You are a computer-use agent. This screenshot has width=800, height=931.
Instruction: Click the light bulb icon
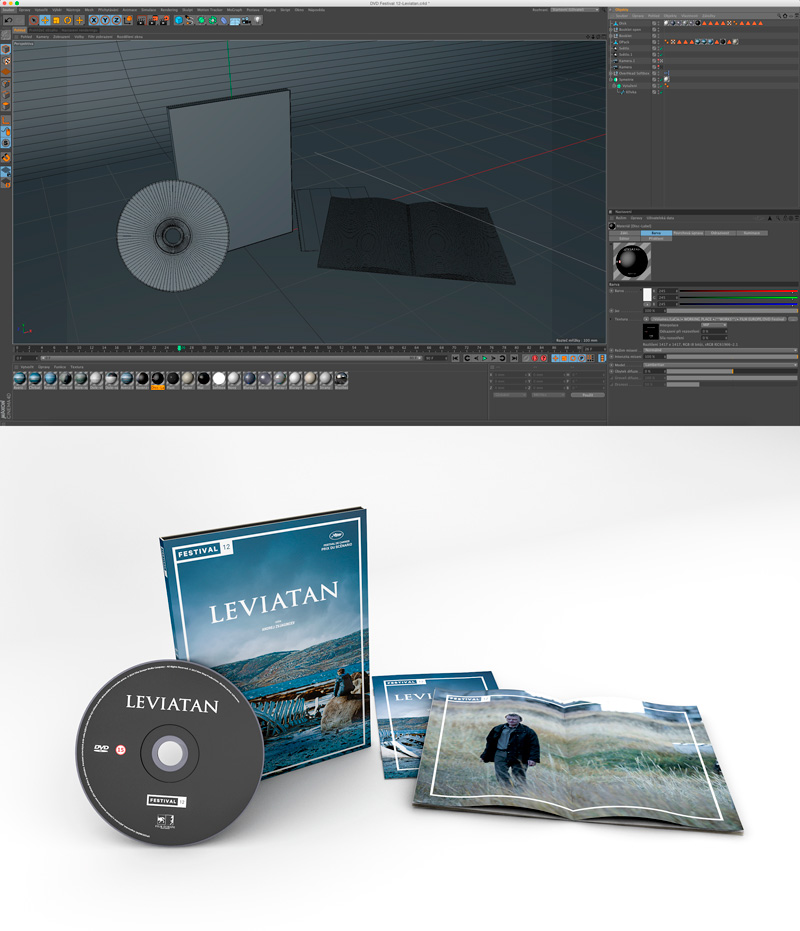pyautogui.click(x=257, y=20)
